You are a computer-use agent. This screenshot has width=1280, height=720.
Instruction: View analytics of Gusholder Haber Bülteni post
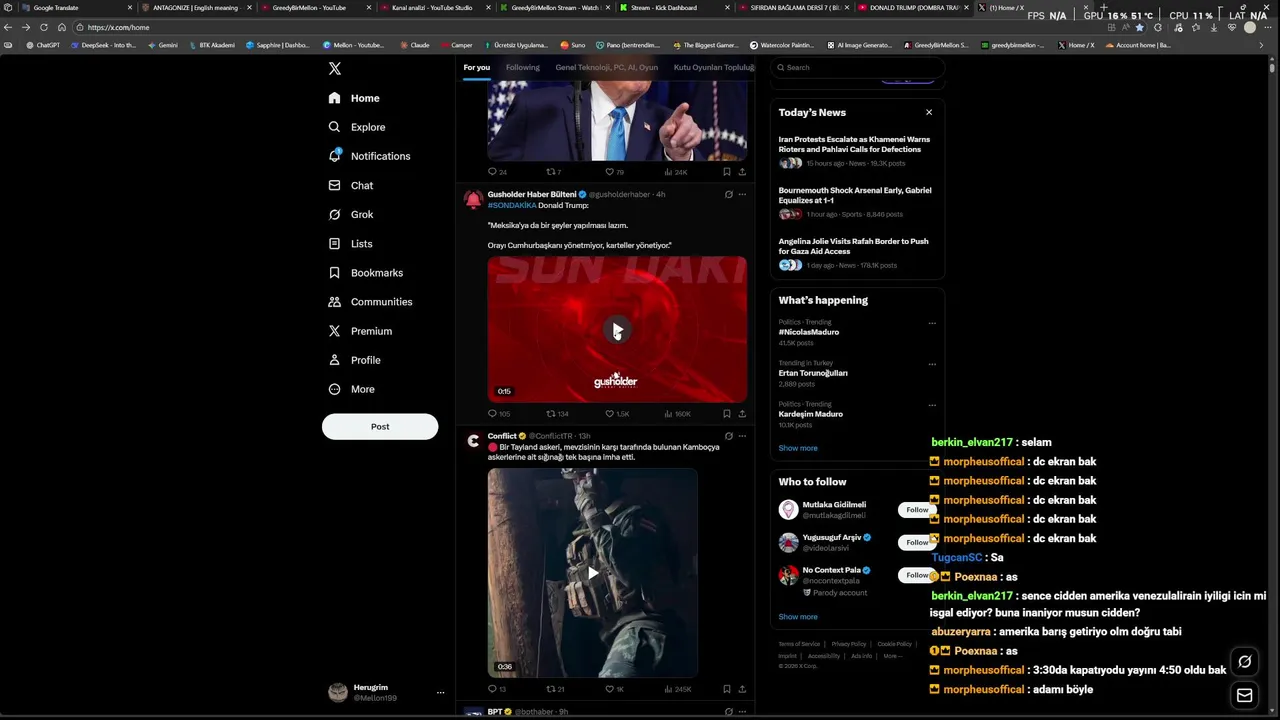pos(677,413)
